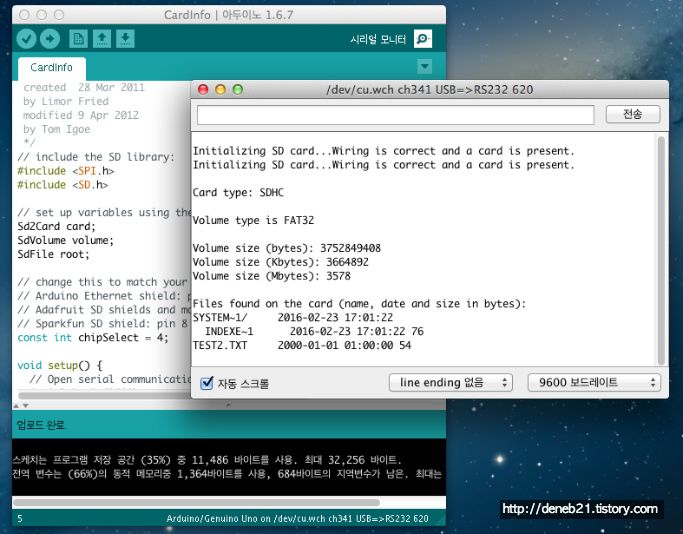Click the console line showing 11,486 bytes used
The height and width of the screenshot is (534, 683).
(x=207, y=460)
